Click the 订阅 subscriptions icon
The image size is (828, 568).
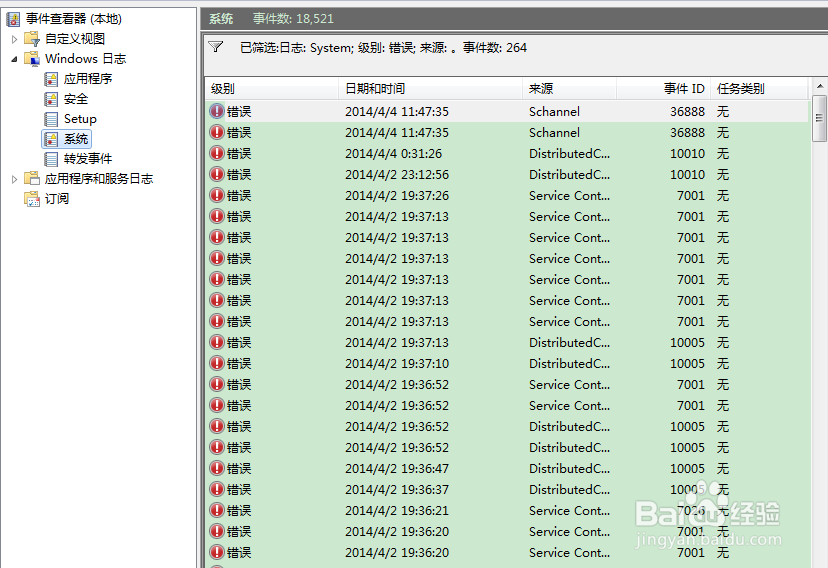pos(32,198)
